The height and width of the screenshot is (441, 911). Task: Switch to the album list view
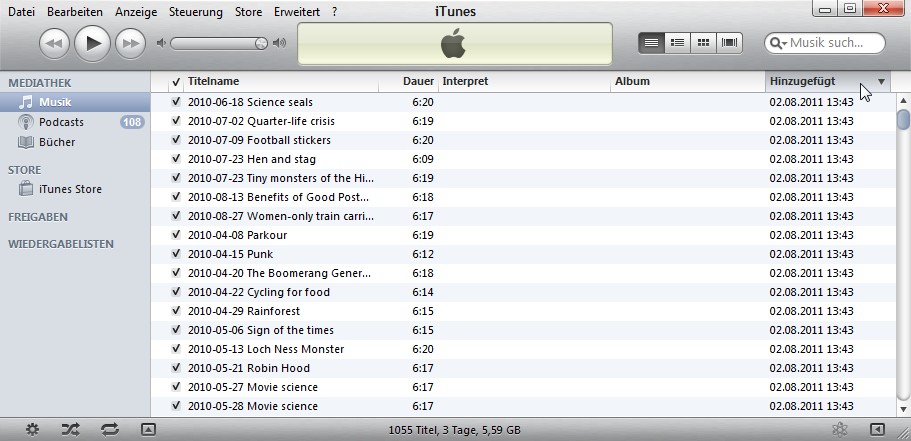[x=677, y=42]
